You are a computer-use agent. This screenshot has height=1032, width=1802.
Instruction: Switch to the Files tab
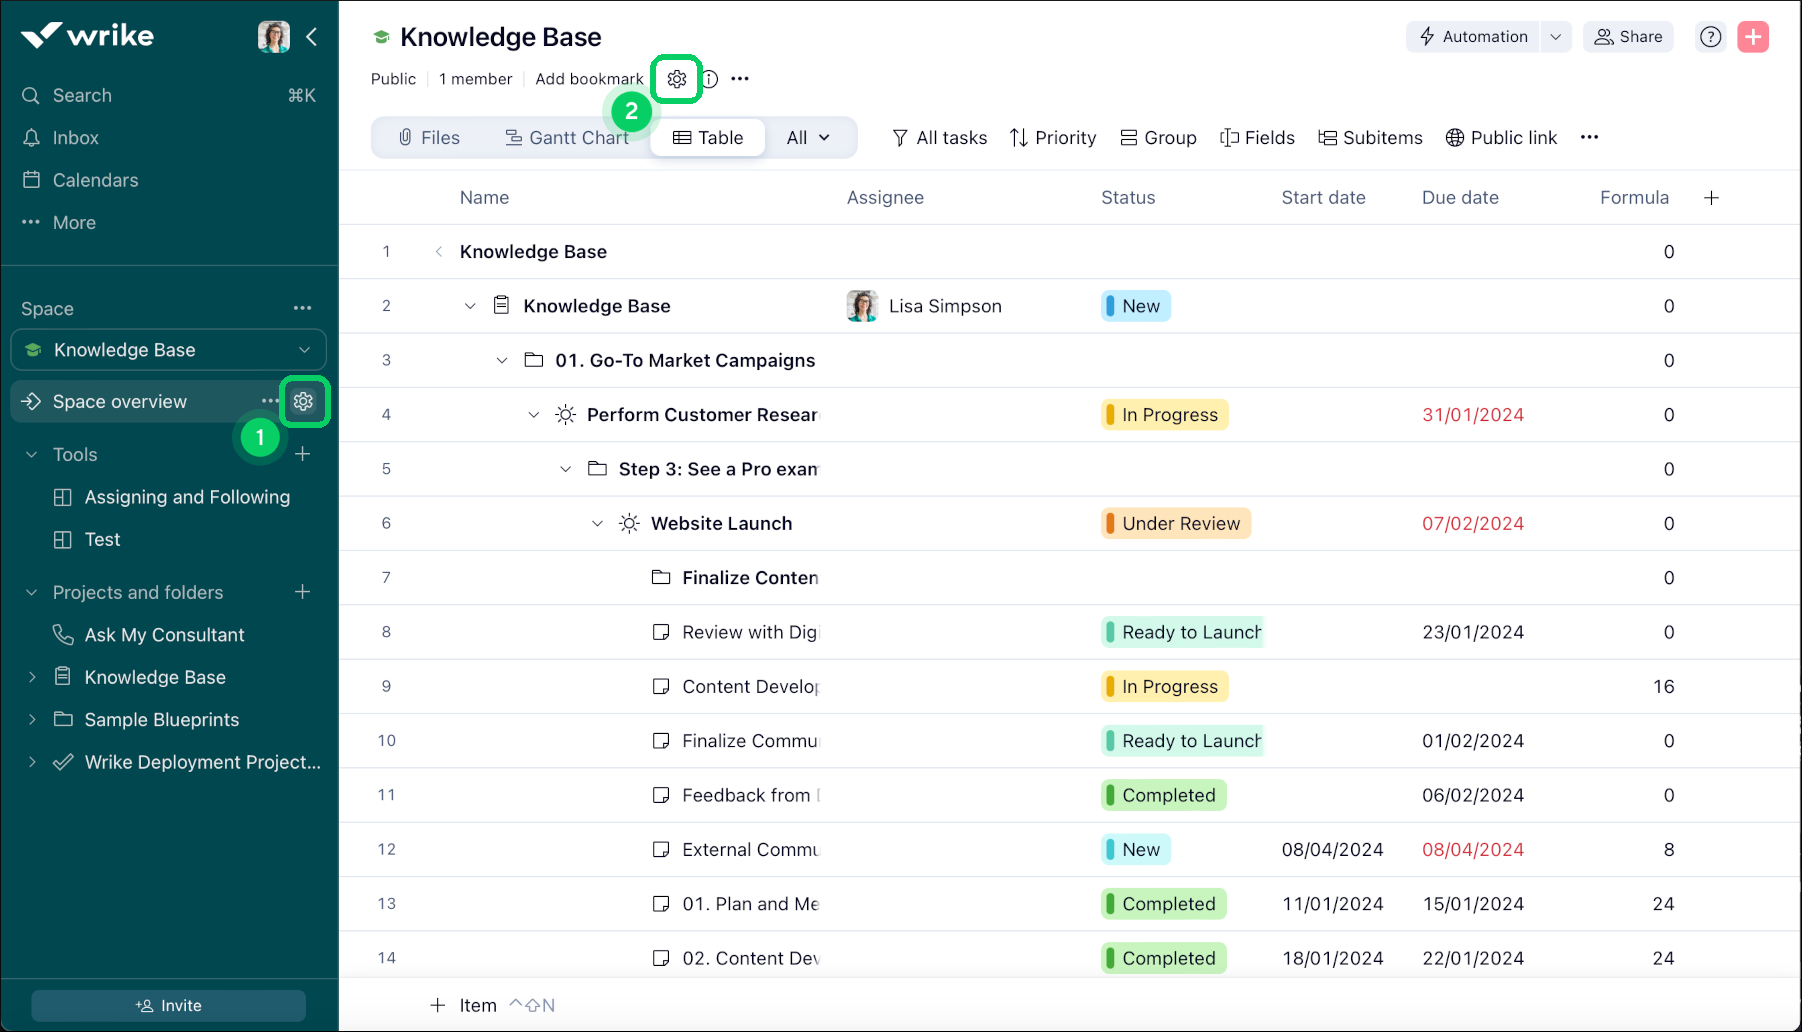[x=429, y=138]
